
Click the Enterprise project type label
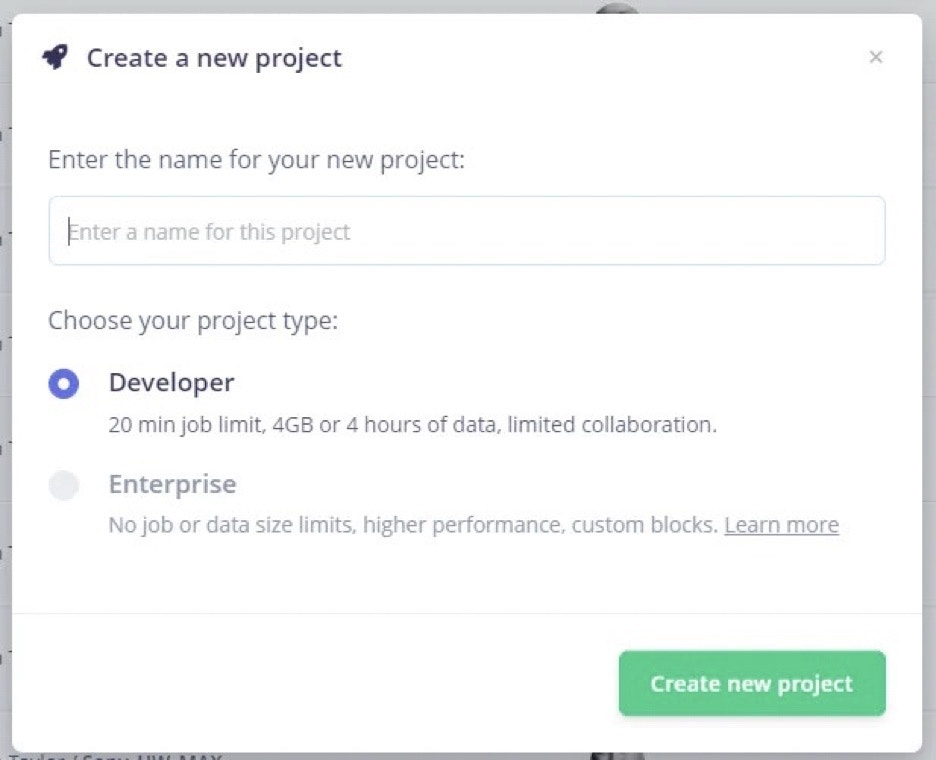(x=172, y=485)
